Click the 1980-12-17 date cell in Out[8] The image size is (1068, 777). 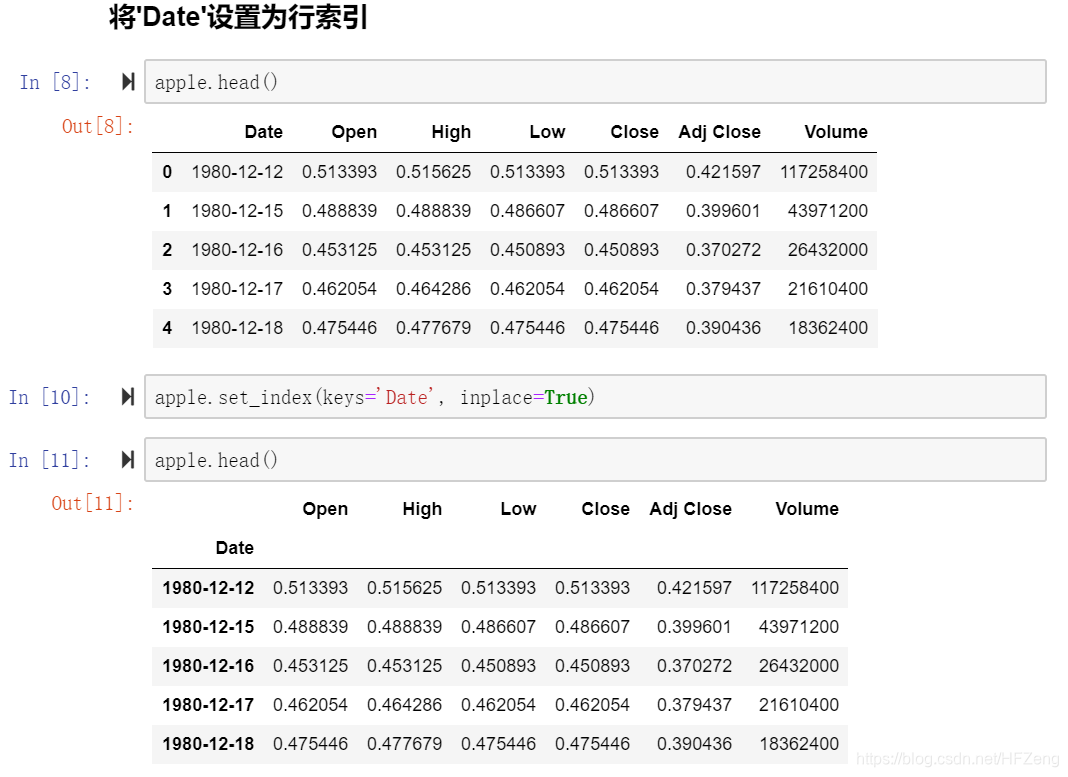pyautogui.click(x=237, y=289)
